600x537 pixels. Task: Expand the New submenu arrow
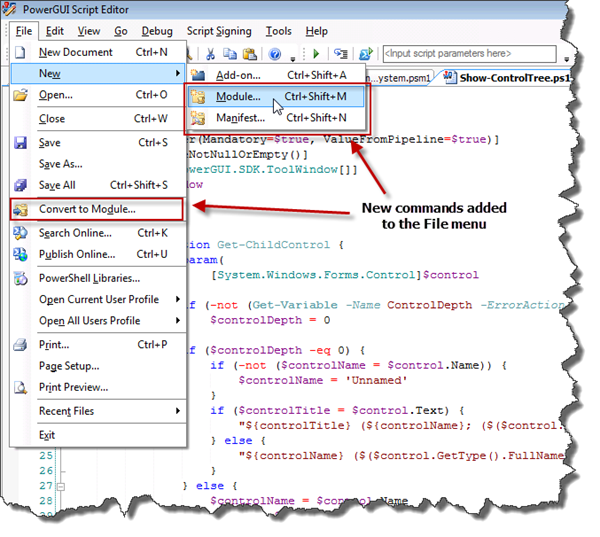coord(178,73)
